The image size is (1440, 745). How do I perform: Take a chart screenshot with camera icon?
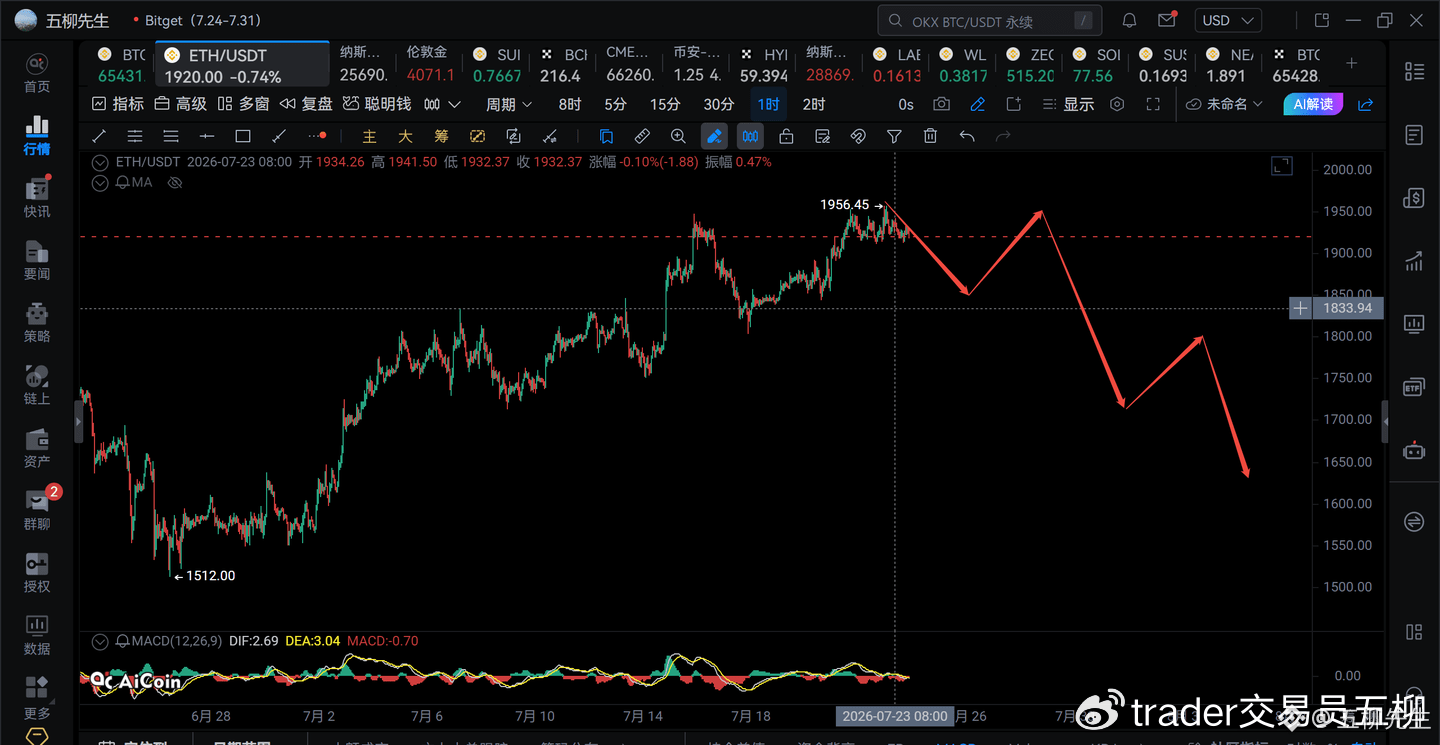coord(941,104)
